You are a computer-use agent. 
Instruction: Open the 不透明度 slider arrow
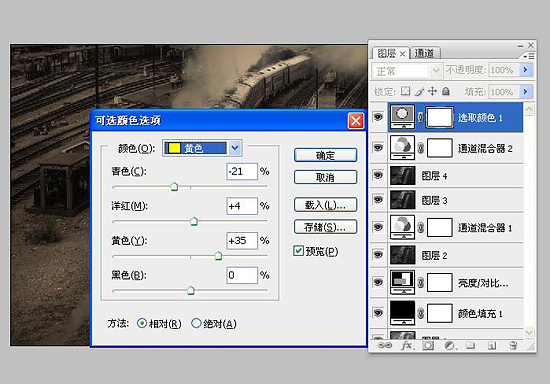(x=525, y=70)
